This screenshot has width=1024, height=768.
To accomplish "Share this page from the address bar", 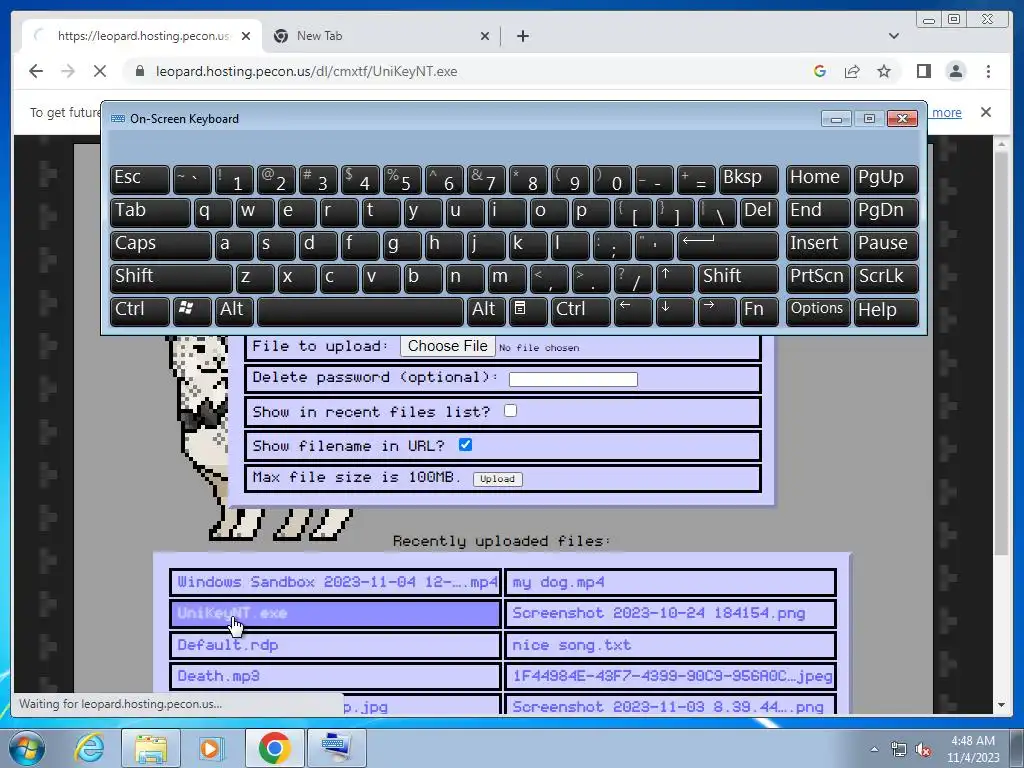I will click(852, 71).
